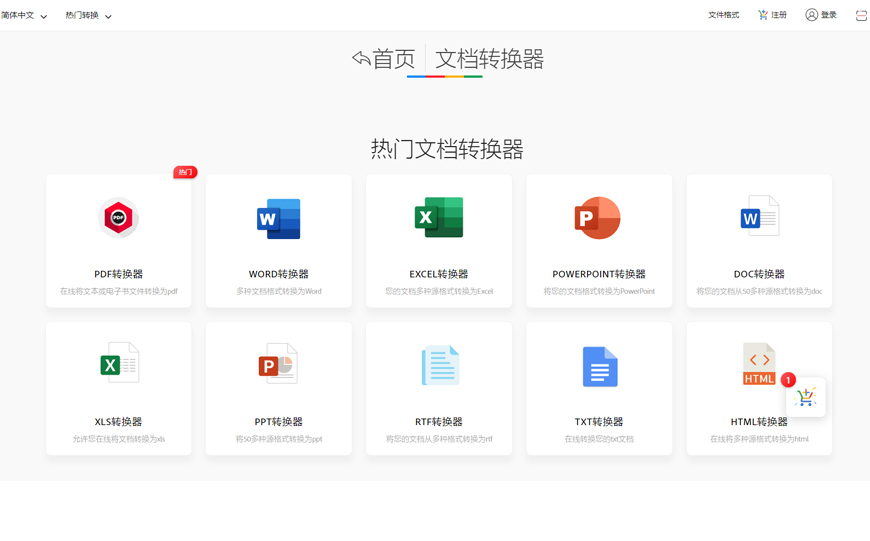Click description 您的文档多种源格式转换为Excel

coord(439,291)
